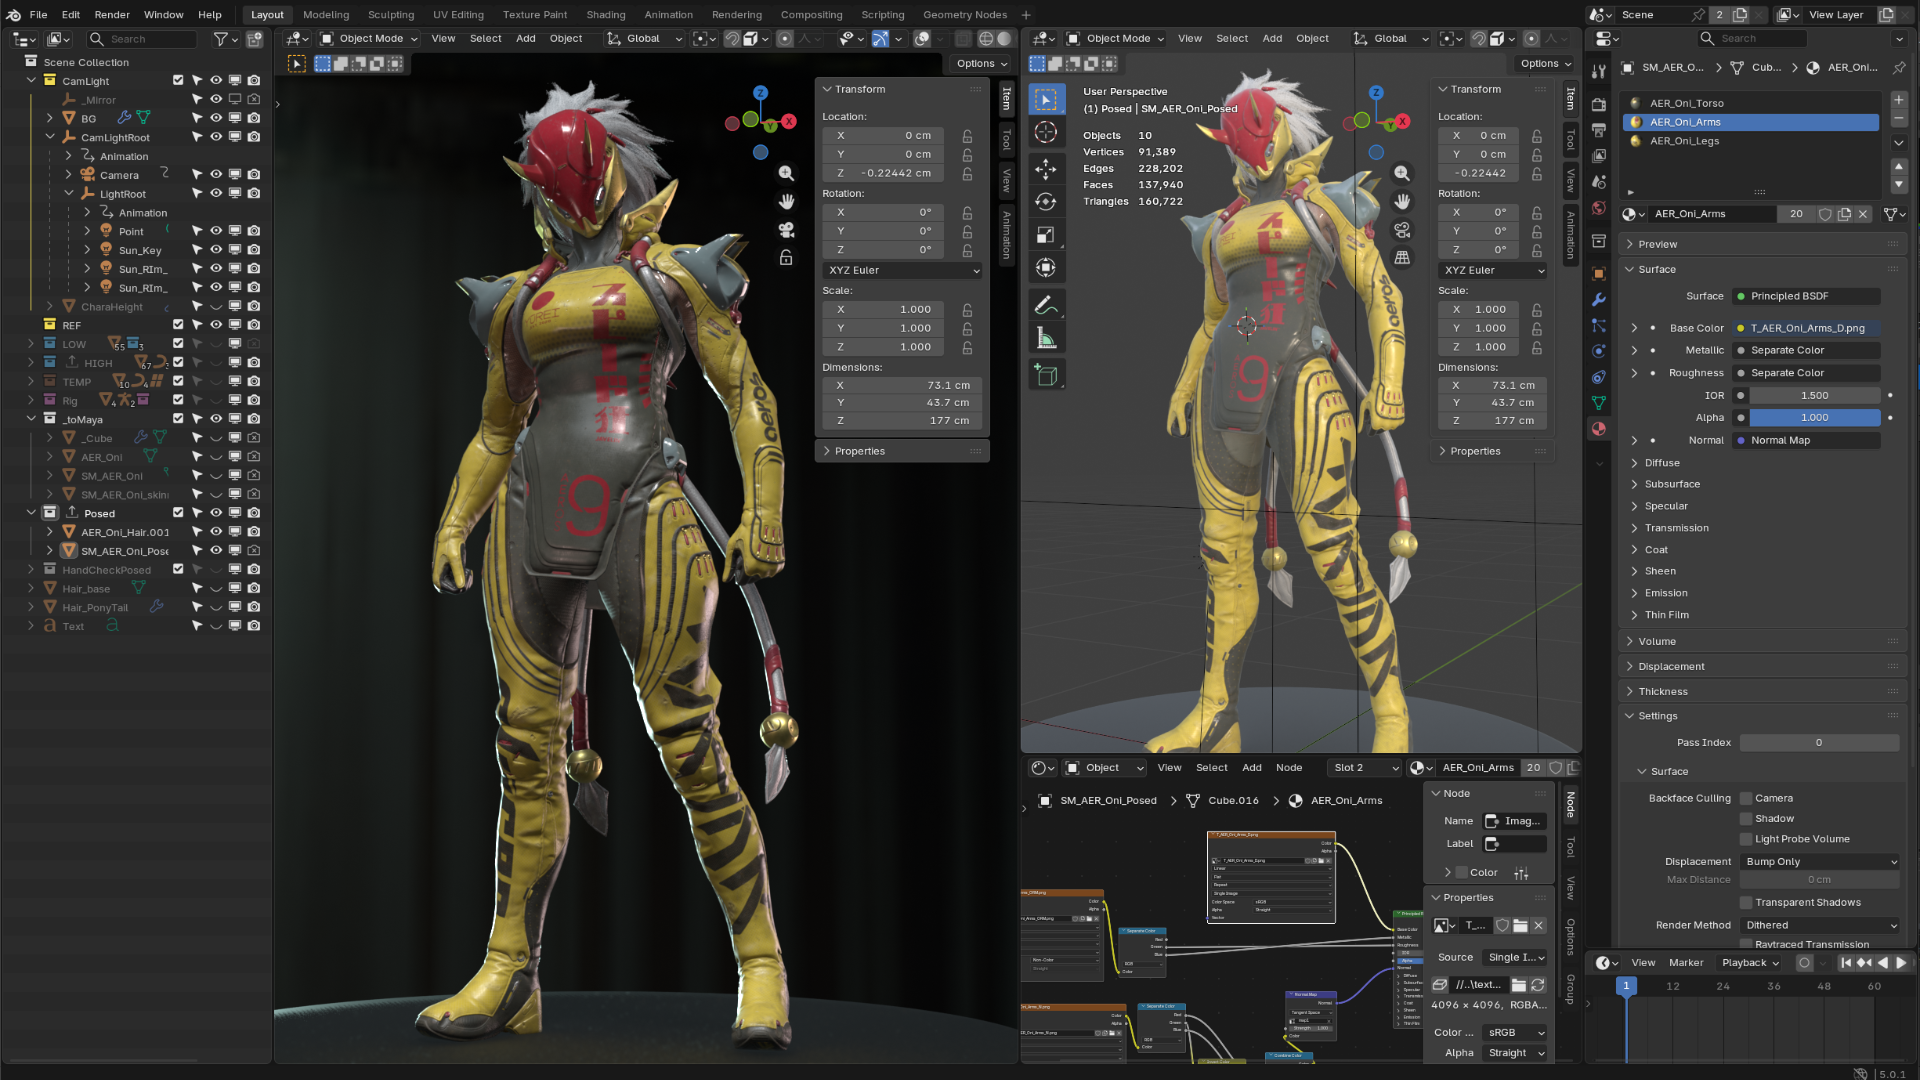Select the Cursor tool in viewport toolbar
The height and width of the screenshot is (1080, 1920).
(x=1046, y=132)
